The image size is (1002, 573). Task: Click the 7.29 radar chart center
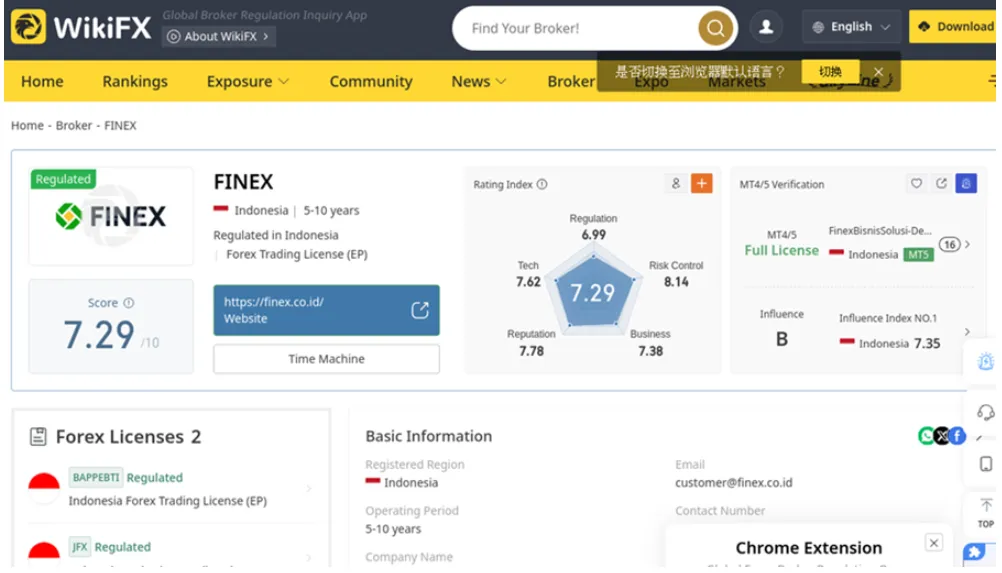coord(592,293)
